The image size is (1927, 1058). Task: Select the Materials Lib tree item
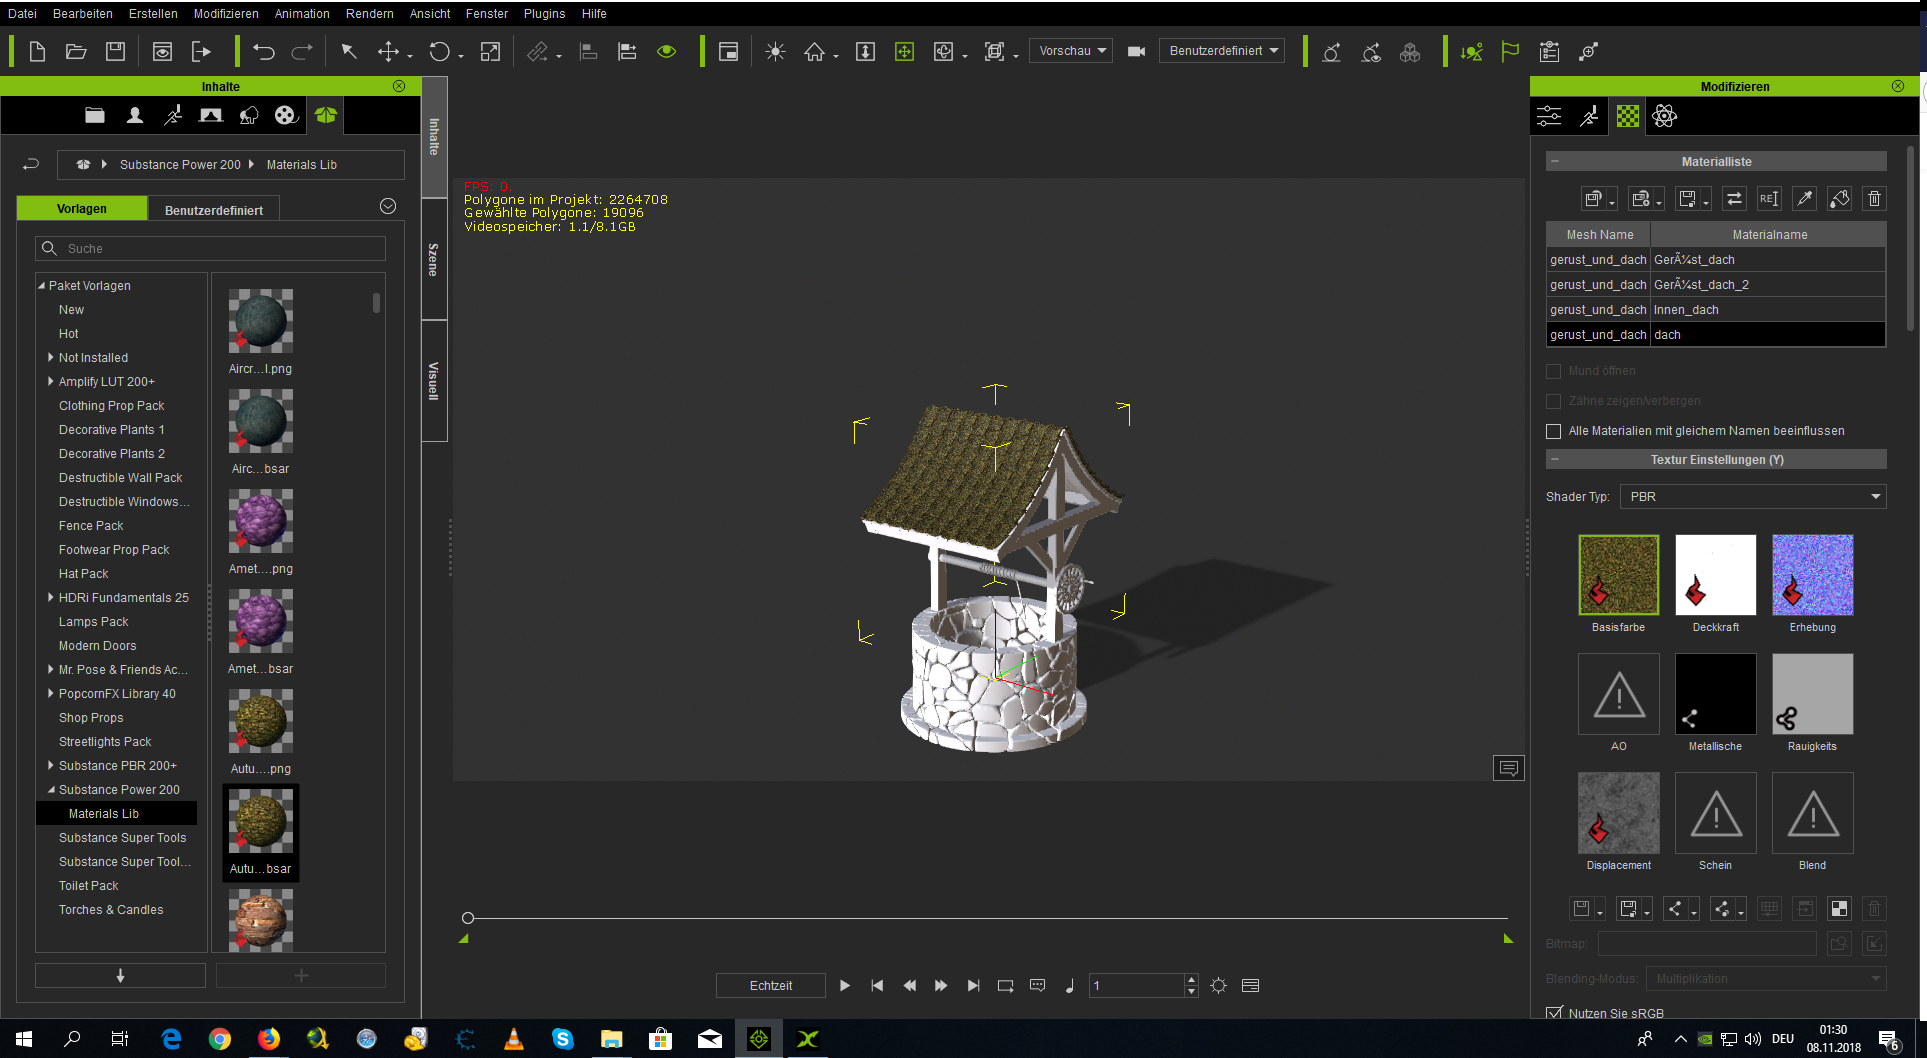(116, 813)
